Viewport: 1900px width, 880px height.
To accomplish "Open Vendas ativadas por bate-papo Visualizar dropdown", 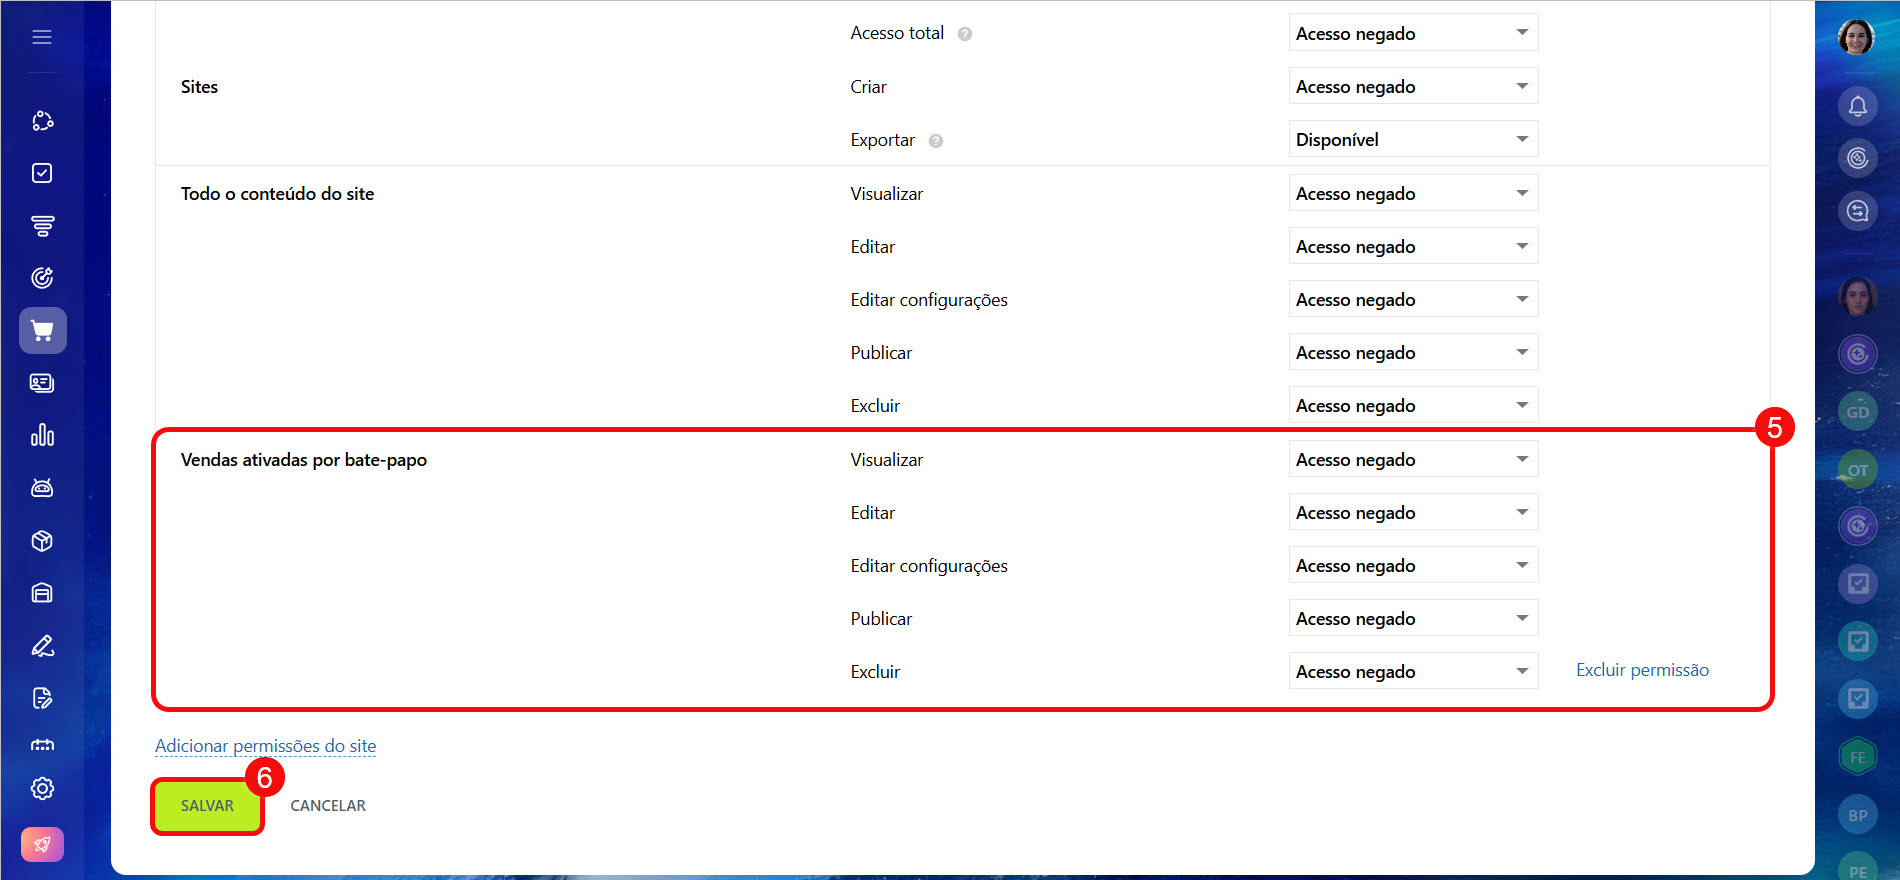I will click(1412, 460).
